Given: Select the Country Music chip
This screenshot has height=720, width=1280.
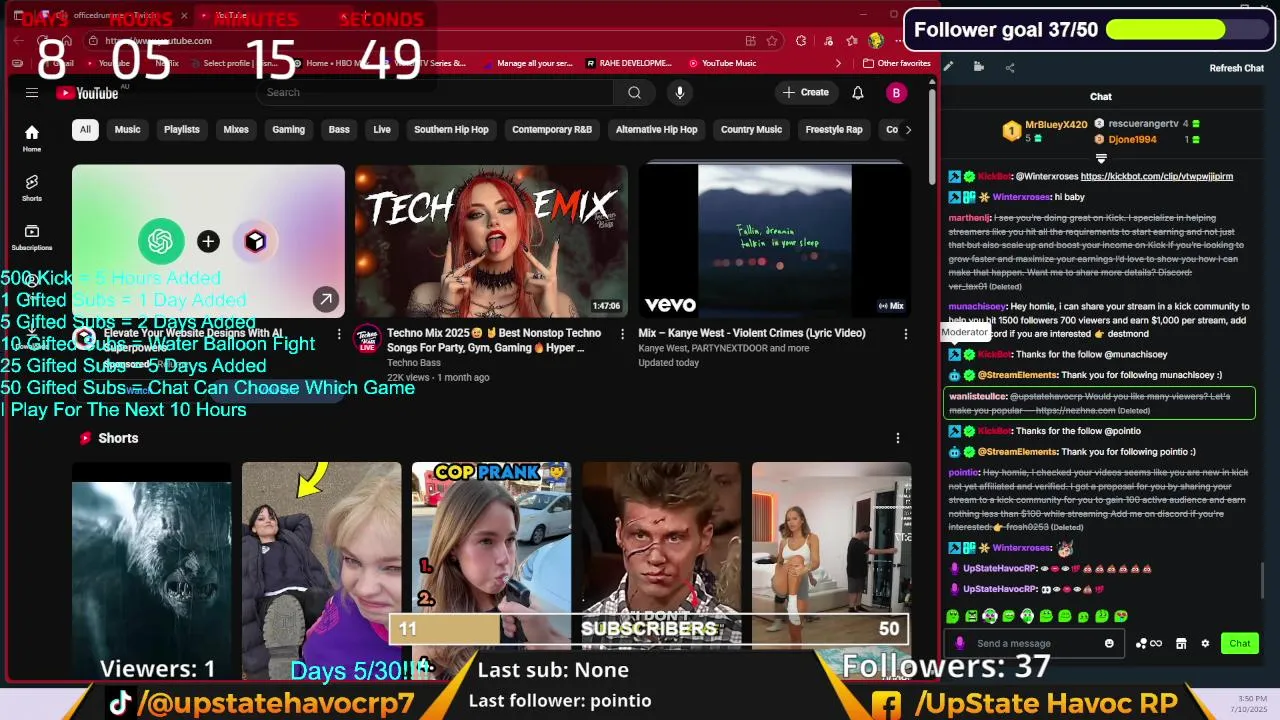Looking at the screenshot, I should click(x=751, y=129).
